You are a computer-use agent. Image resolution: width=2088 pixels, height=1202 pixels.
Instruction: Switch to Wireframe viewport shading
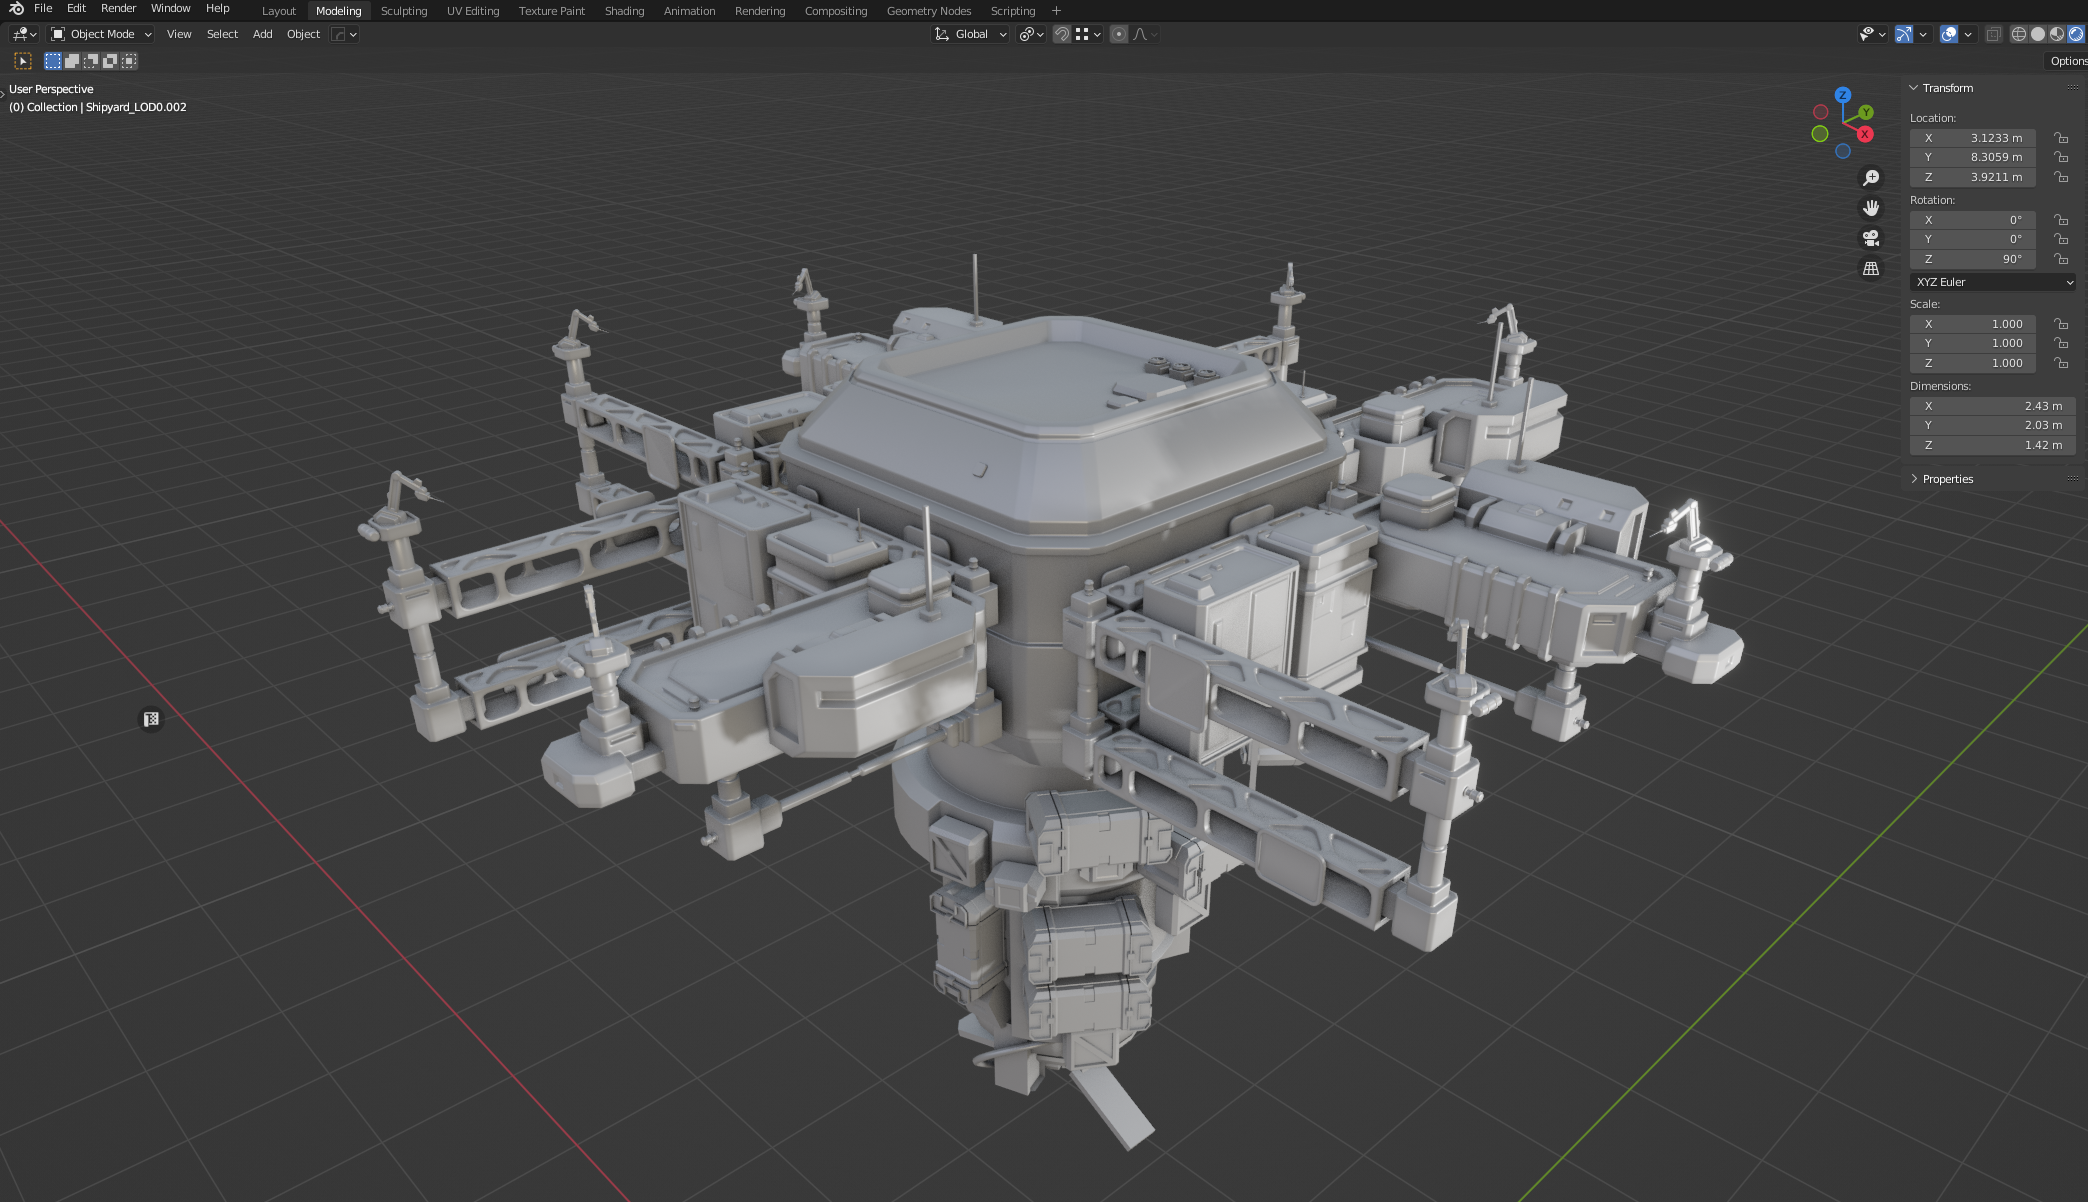point(2019,34)
